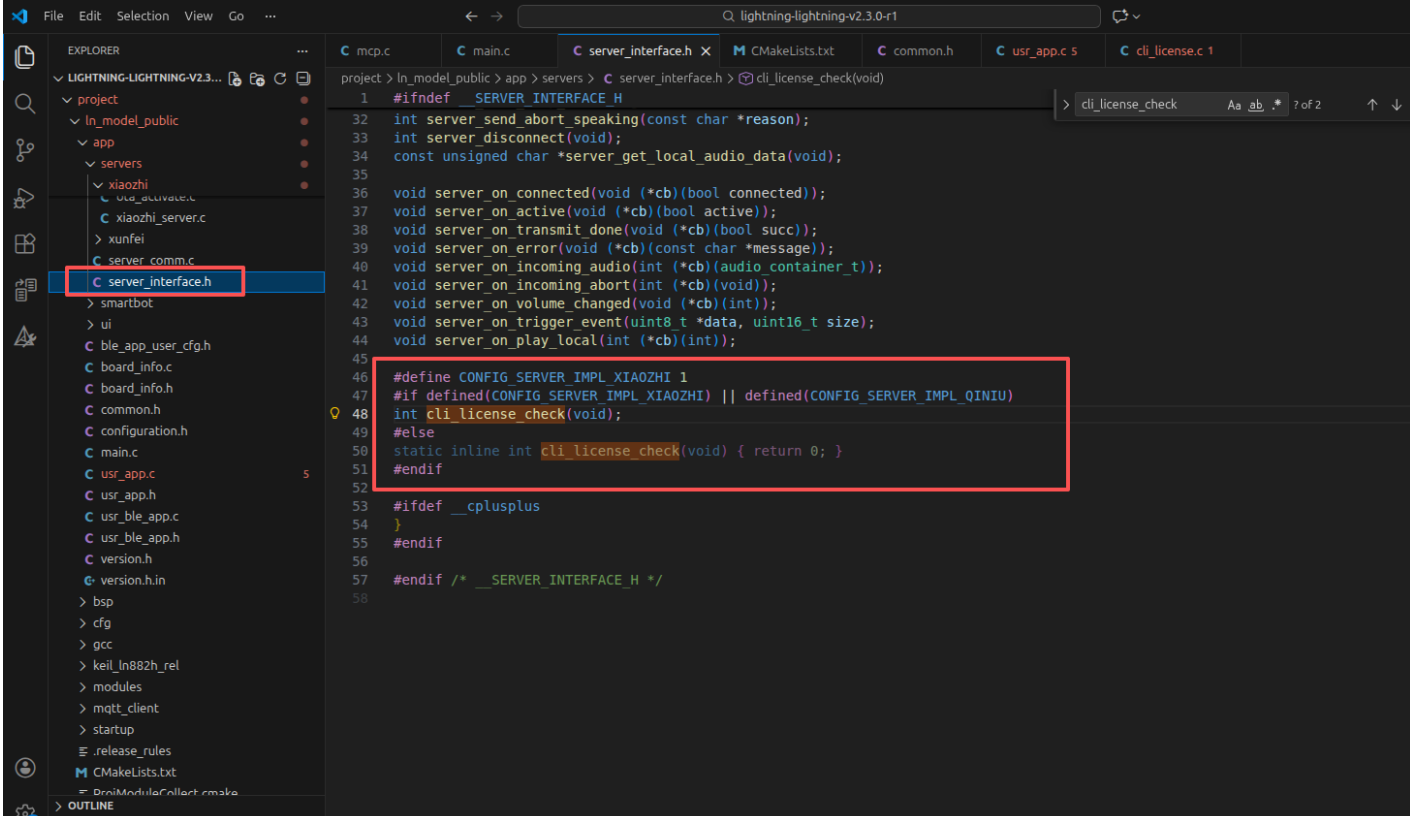Jump to next match in find widget
The height and width of the screenshot is (816, 1410).
coord(1396,104)
